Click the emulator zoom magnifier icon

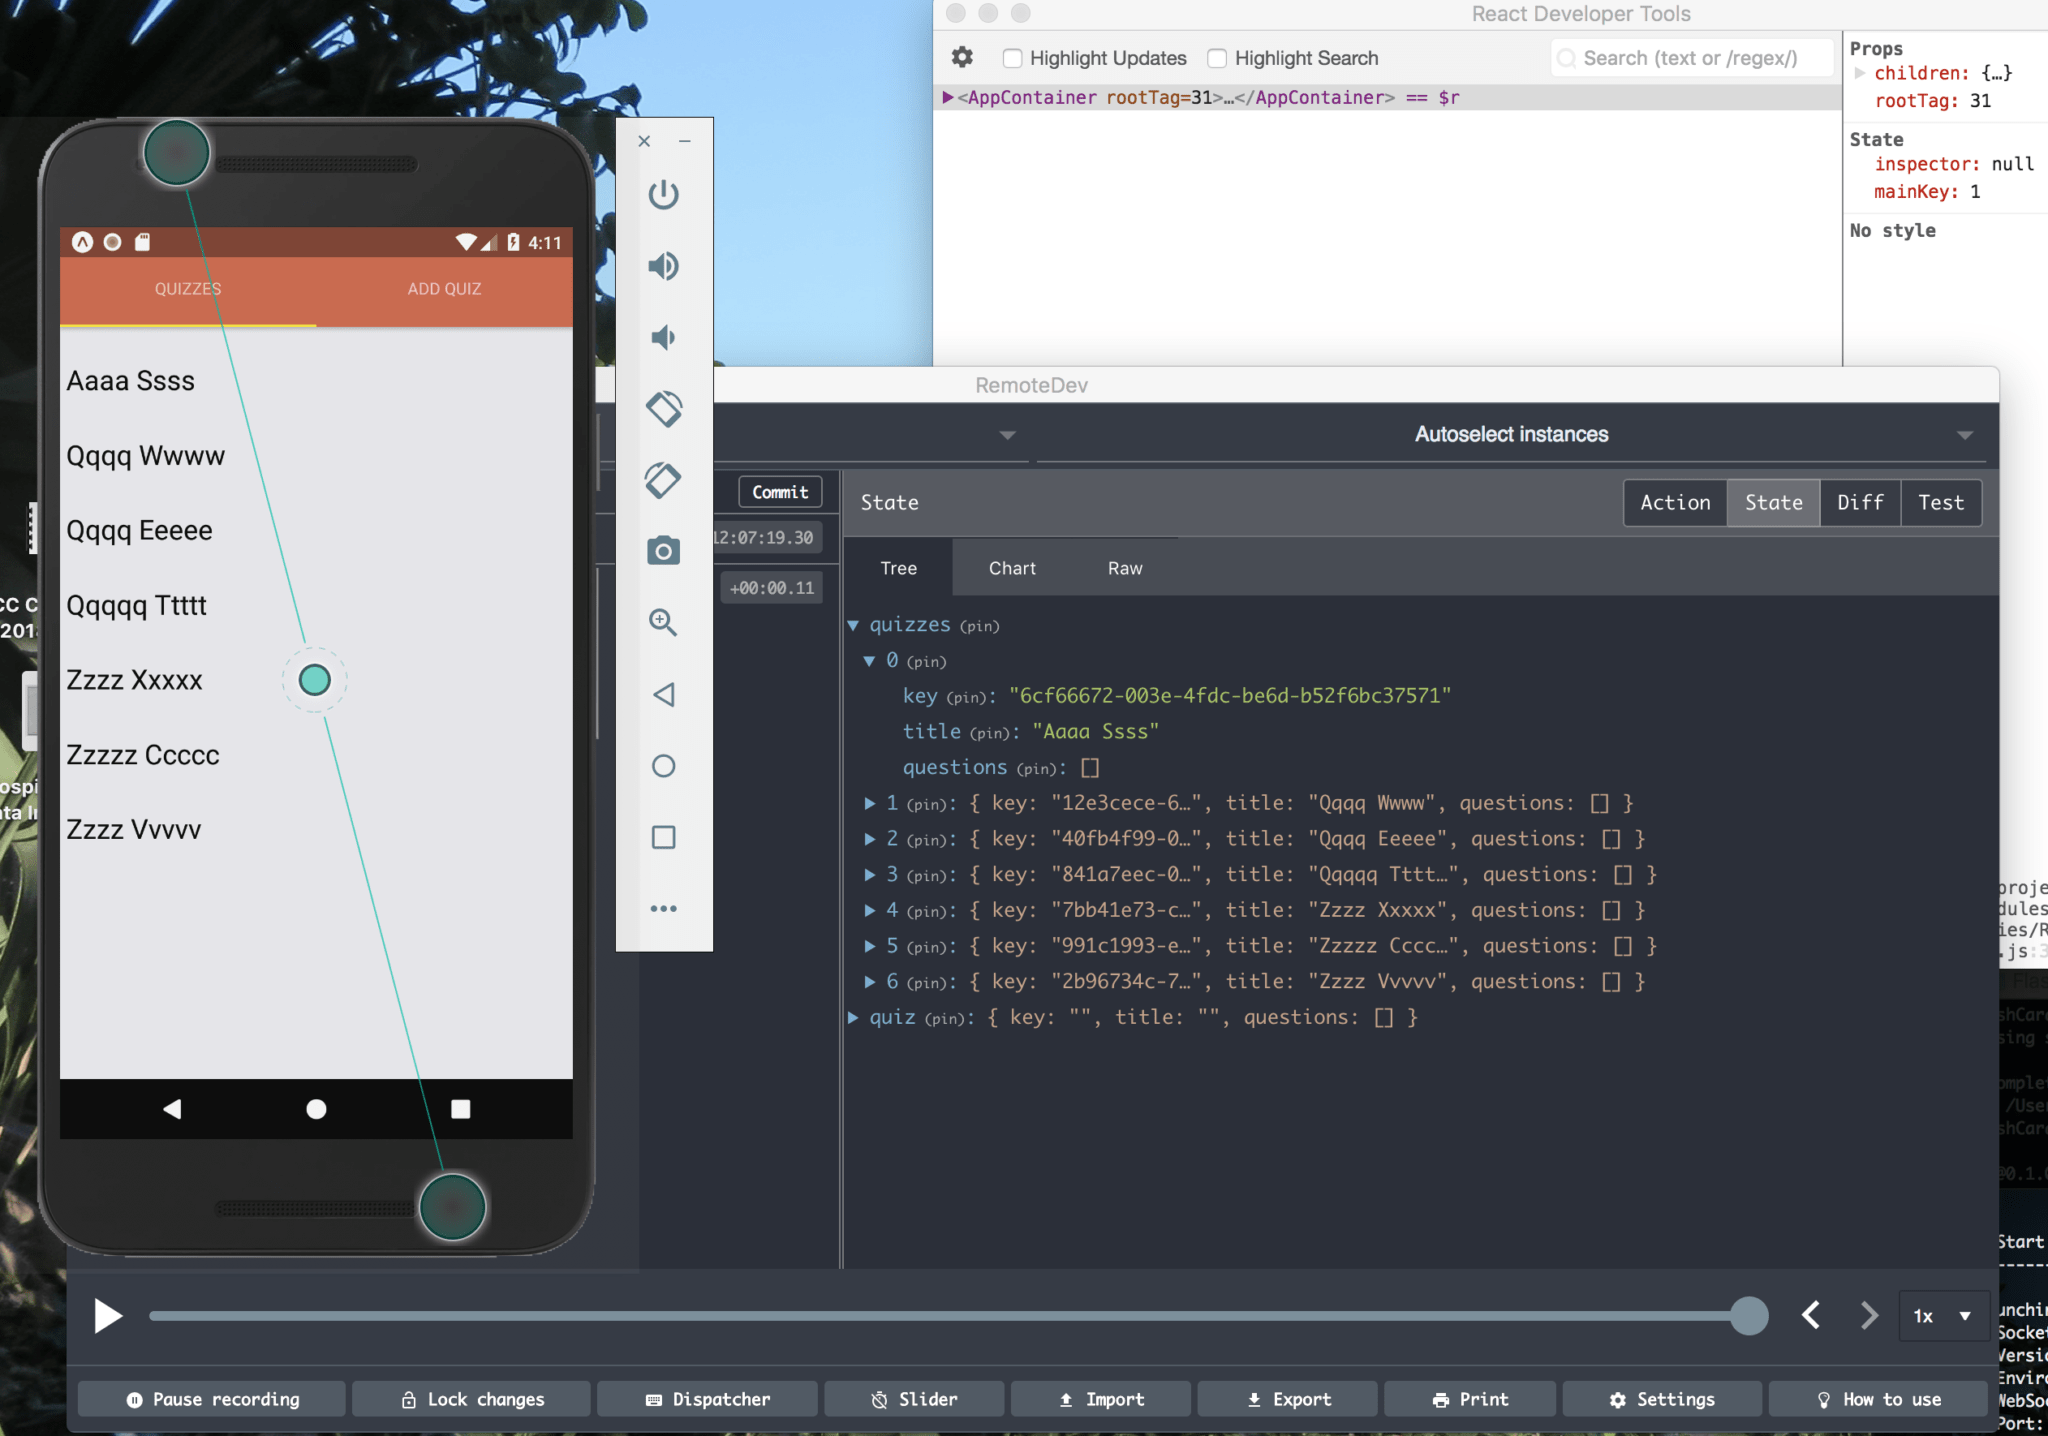(x=664, y=622)
